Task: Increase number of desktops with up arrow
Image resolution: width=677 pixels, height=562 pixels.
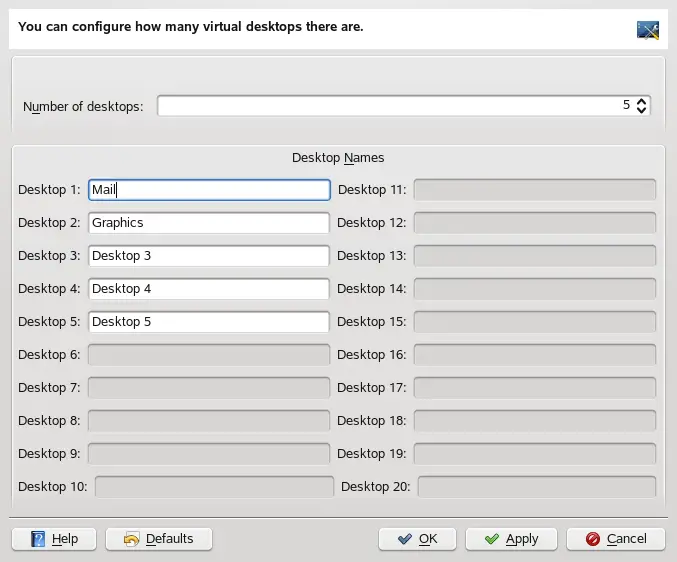Action: [642, 101]
